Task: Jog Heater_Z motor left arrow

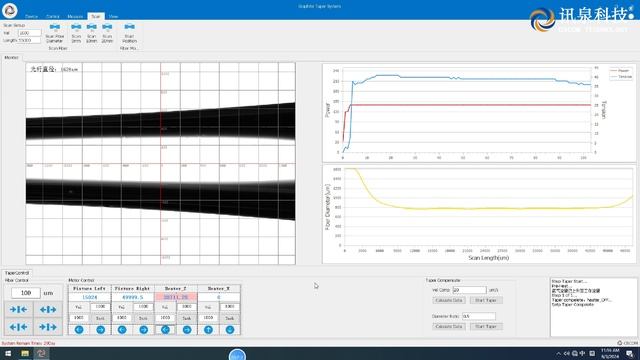Action: point(165,330)
